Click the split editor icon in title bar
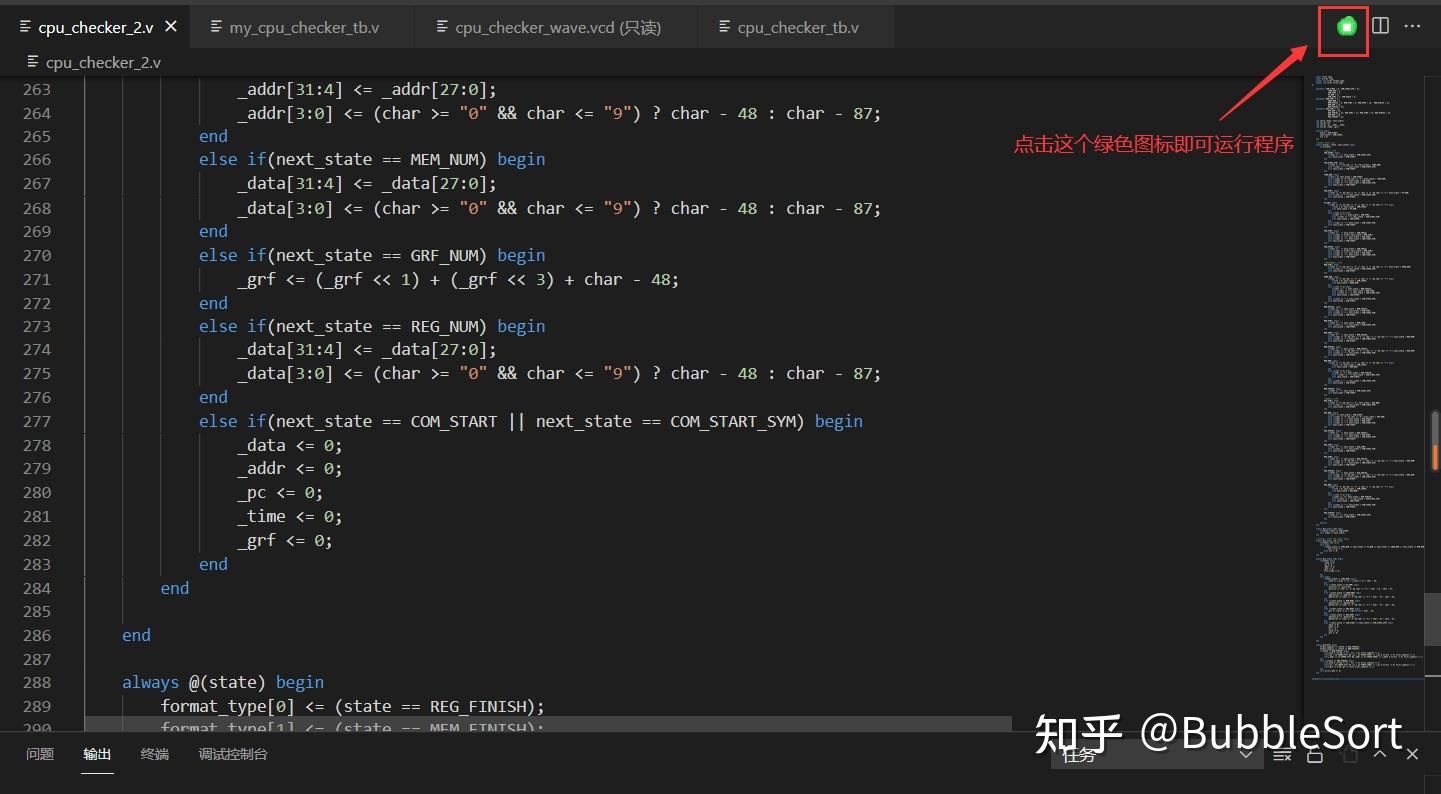 click(x=1380, y=27)
